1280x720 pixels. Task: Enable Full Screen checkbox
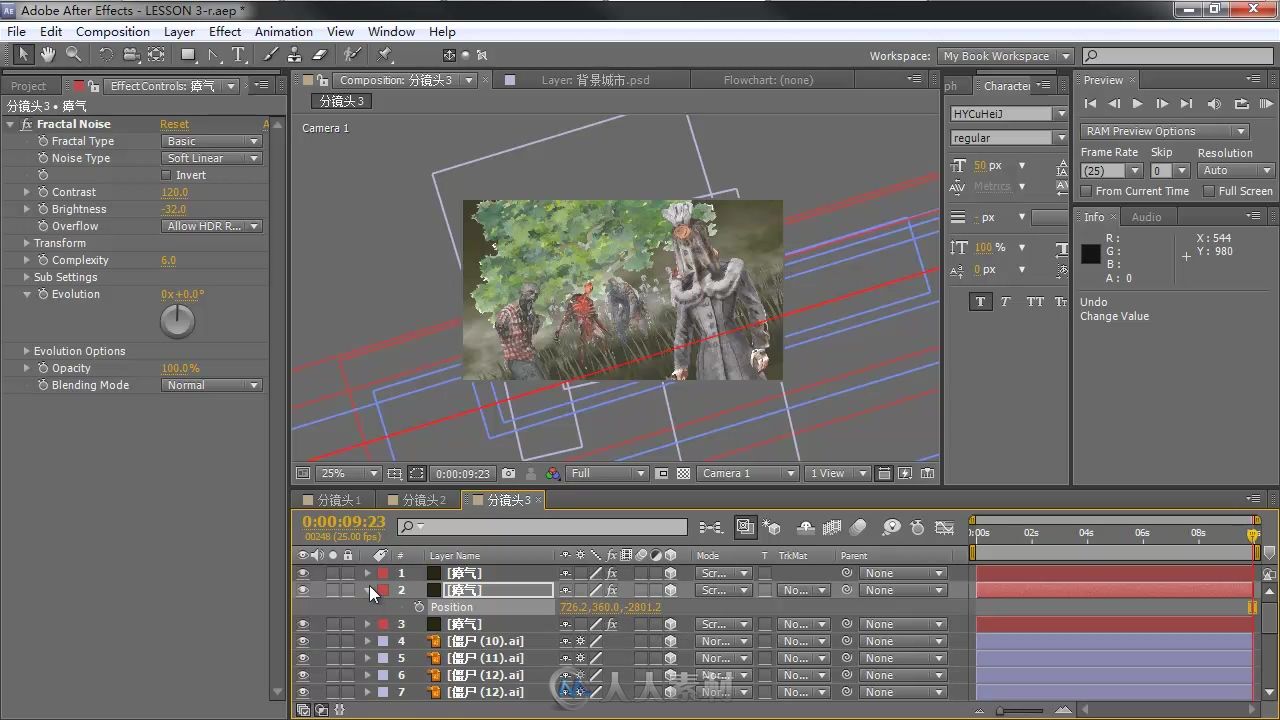[x=1210, y=191]
